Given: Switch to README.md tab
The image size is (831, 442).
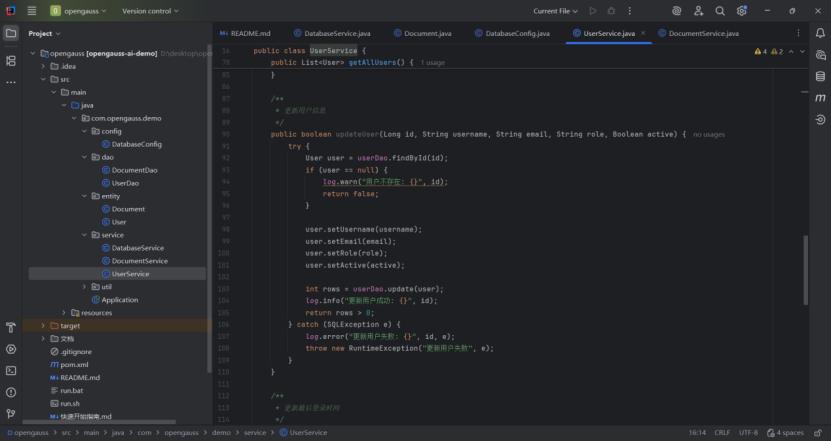Looking at the screenshot, I should click(x=245, y=33).
